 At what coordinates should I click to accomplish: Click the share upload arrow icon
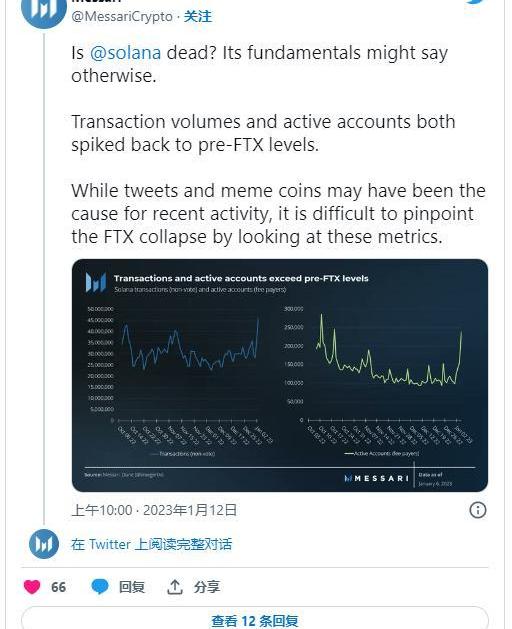tap(175, 587)
